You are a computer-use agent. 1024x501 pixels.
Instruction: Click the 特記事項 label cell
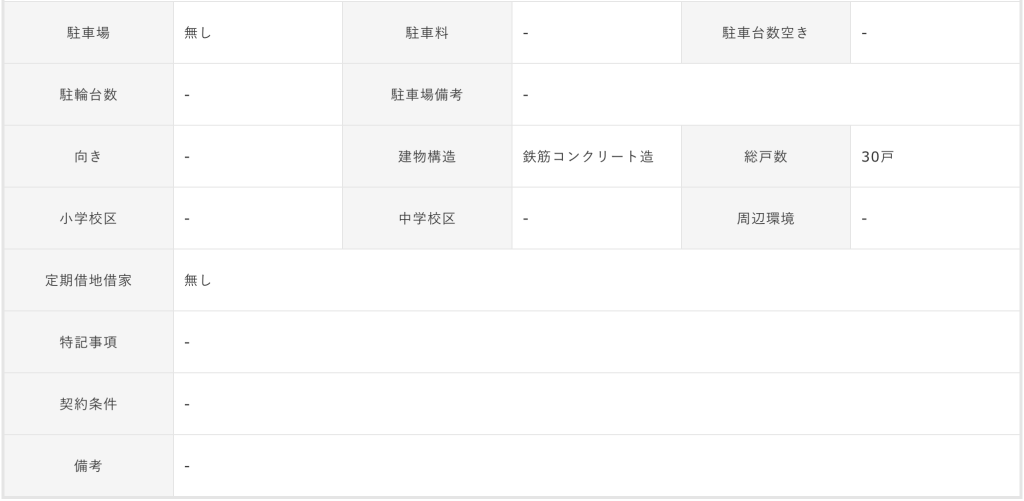click(88, 343)
